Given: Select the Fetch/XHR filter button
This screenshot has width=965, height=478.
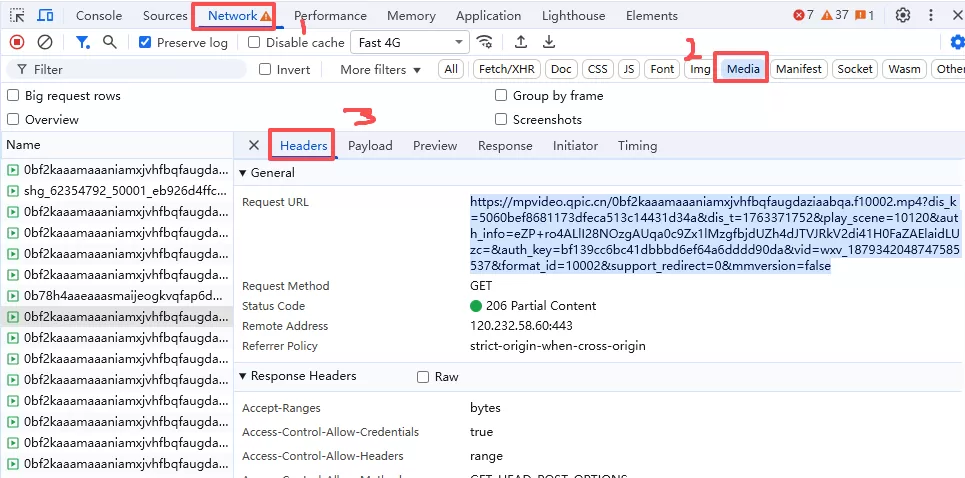Looking at the screenshot, I should click(506, 69).
